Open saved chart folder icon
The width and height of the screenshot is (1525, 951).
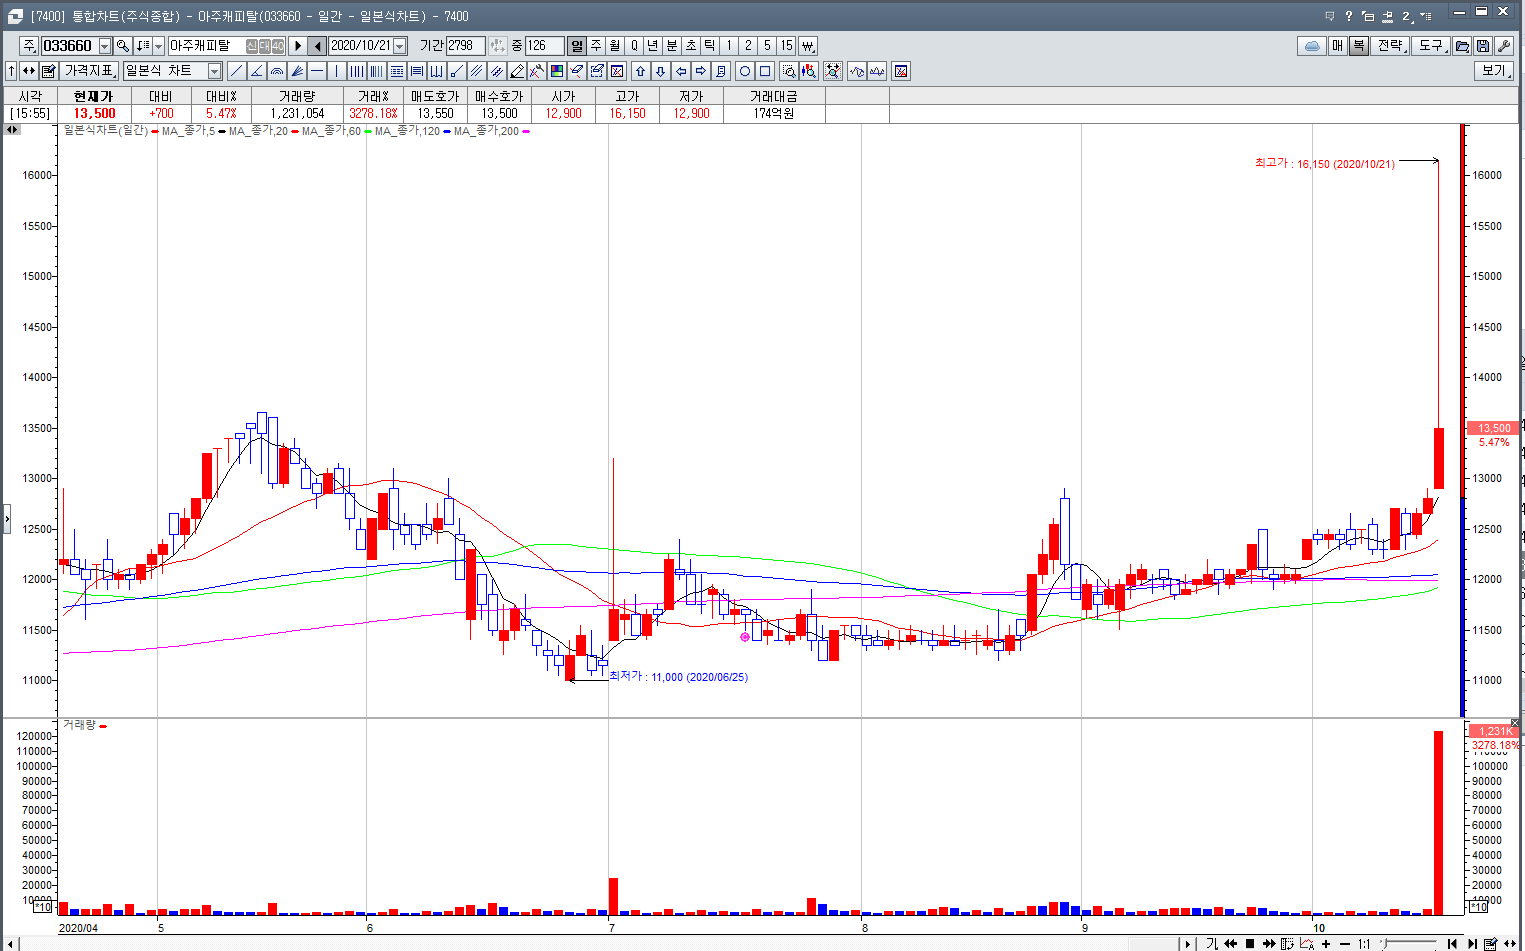point(1462,46)
